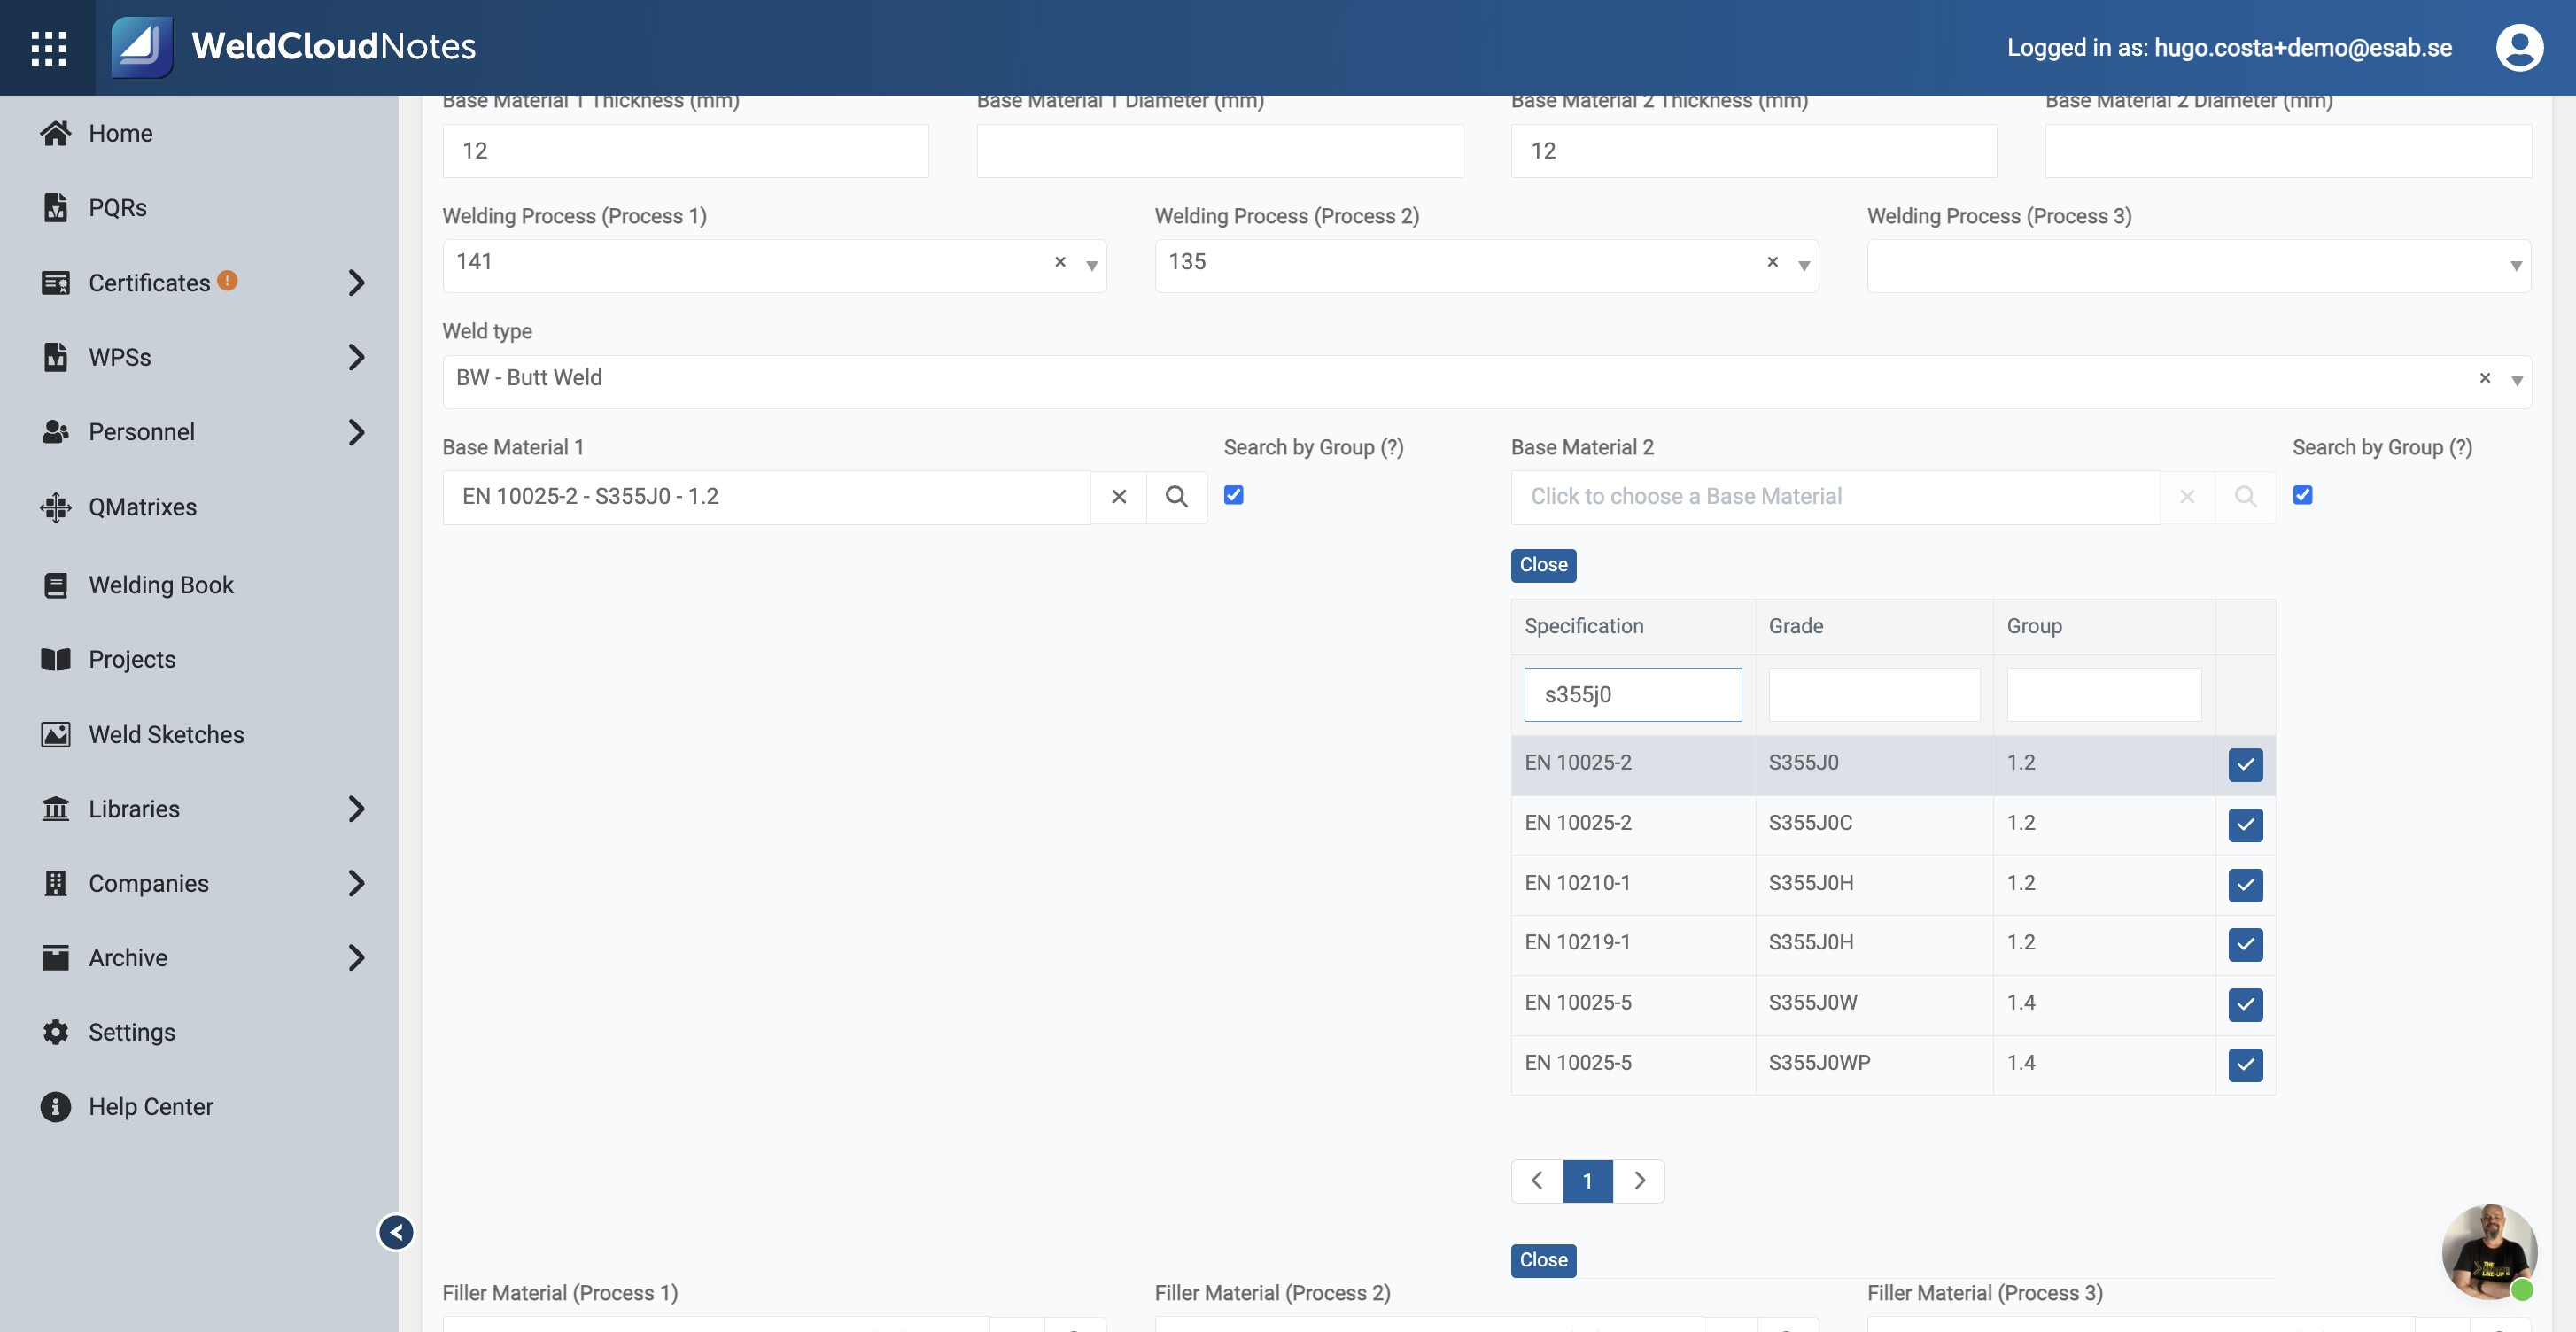Sort by the Grade column header
The height and width of the screenshot is (1332, 2576).
click(1795, 626)
